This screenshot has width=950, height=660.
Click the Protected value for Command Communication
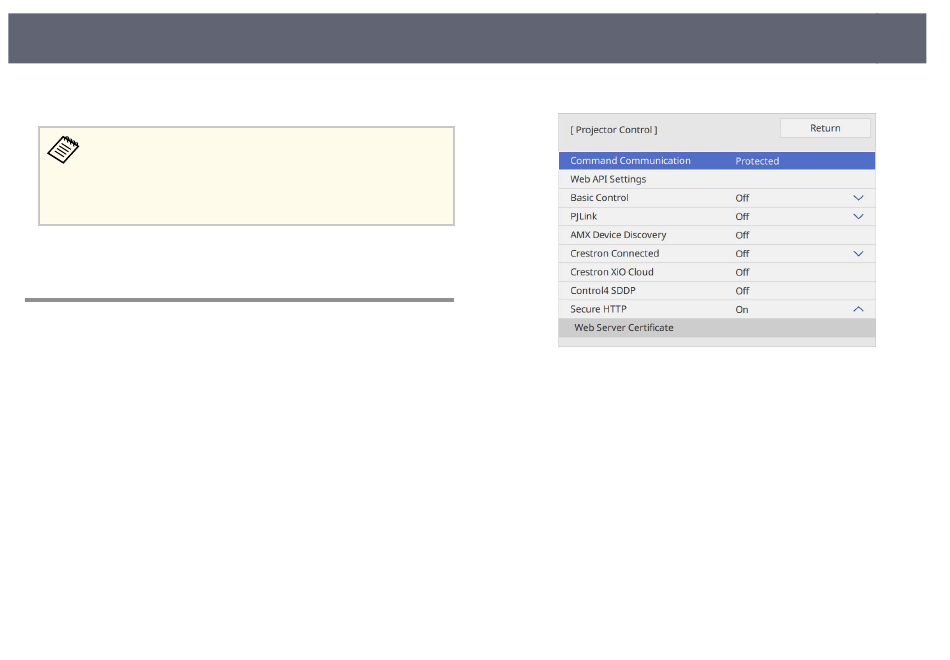point(757,161)
